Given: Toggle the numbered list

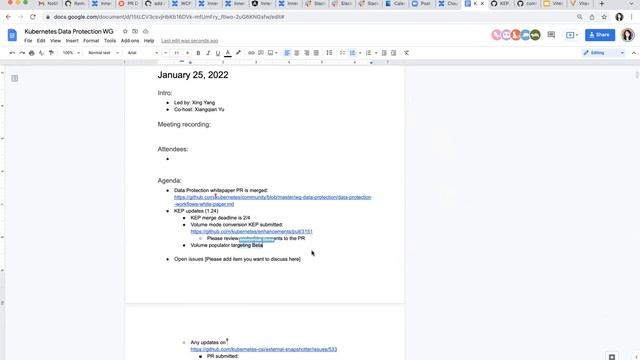Looking at the screenshot, I should [369, 53].
